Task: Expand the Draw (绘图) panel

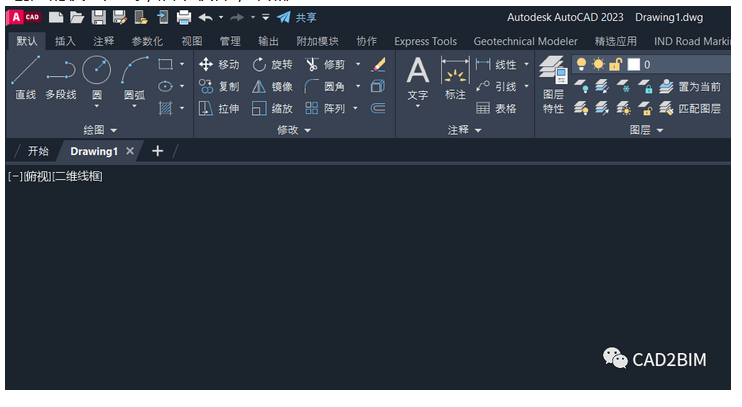Action: [100, 130]
